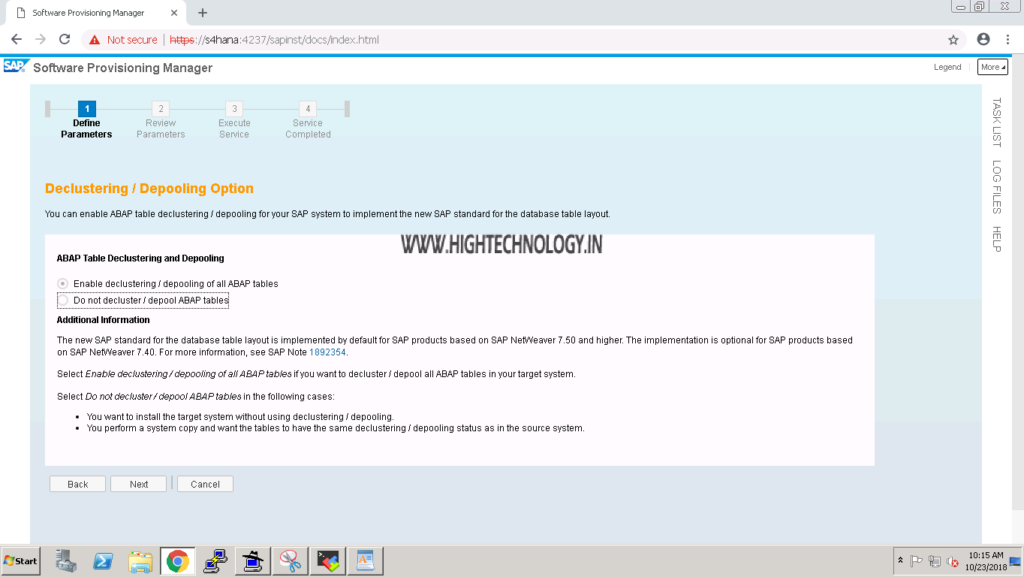
Task: Click the network tray icon
Action: coord(935,561)
